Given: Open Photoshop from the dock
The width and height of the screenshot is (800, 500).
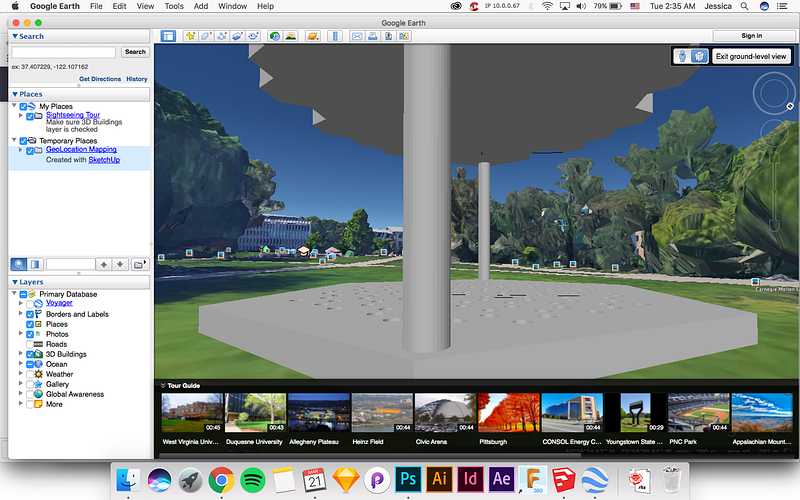Looking at the screenshot, I should tap(408, 479).
